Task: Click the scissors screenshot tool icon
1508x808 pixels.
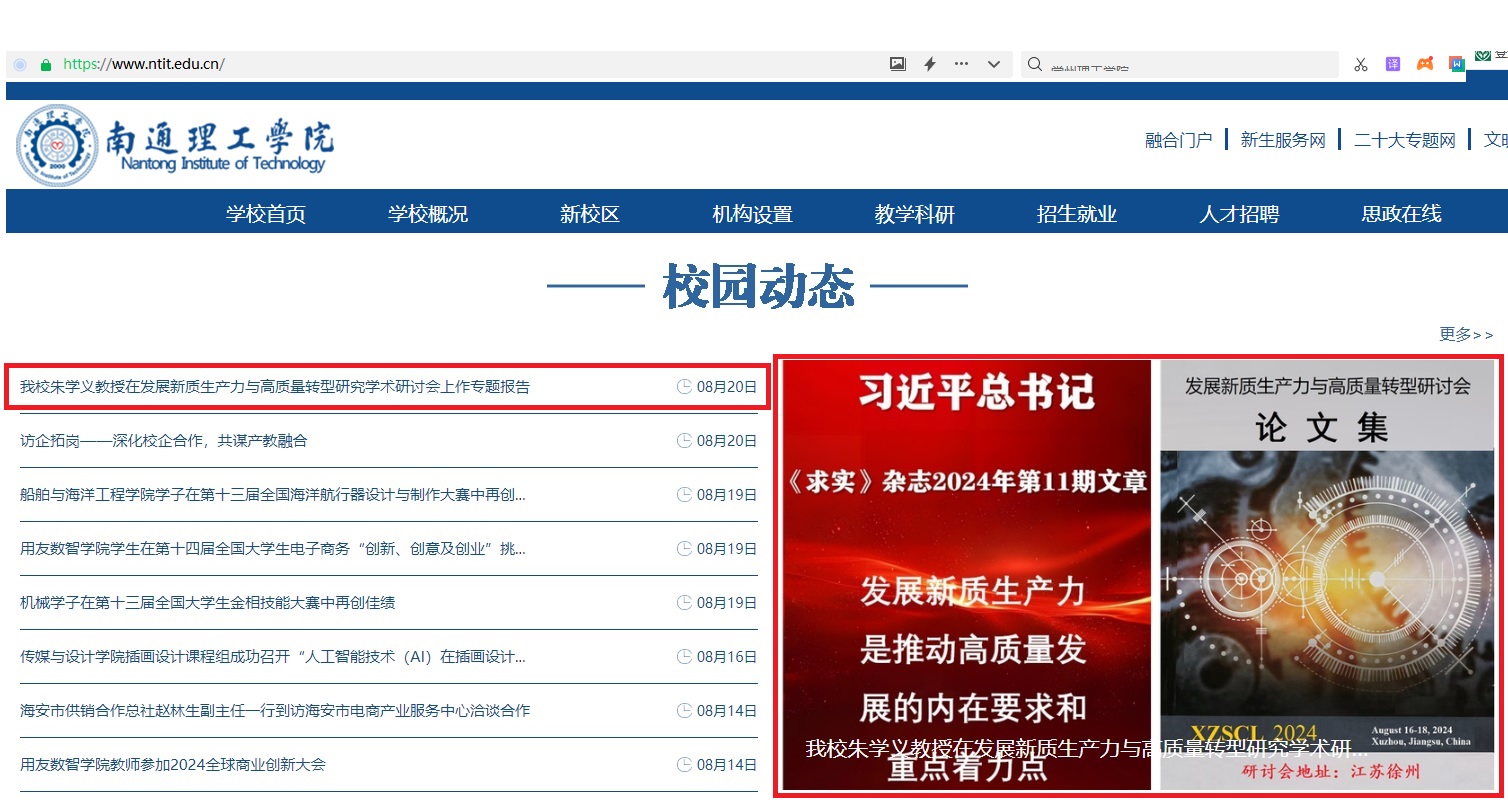Action: point(1360,64)
